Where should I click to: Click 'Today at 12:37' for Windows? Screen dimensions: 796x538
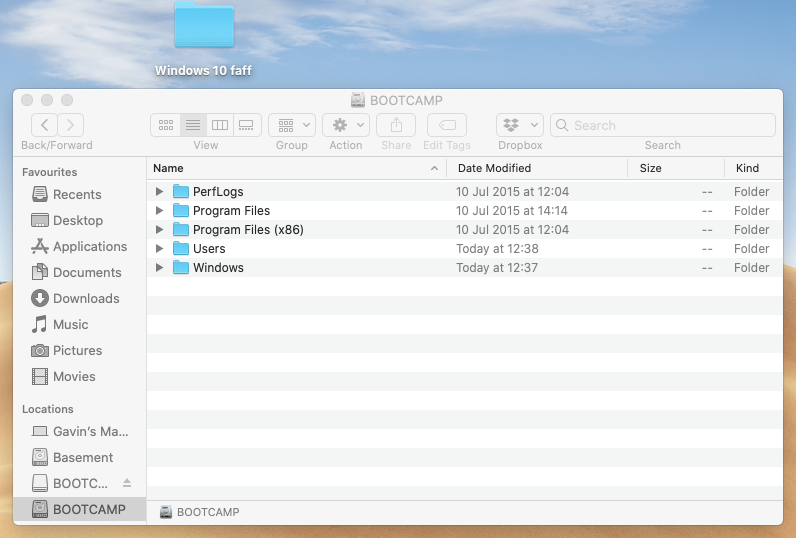click(x=496, y=267)
